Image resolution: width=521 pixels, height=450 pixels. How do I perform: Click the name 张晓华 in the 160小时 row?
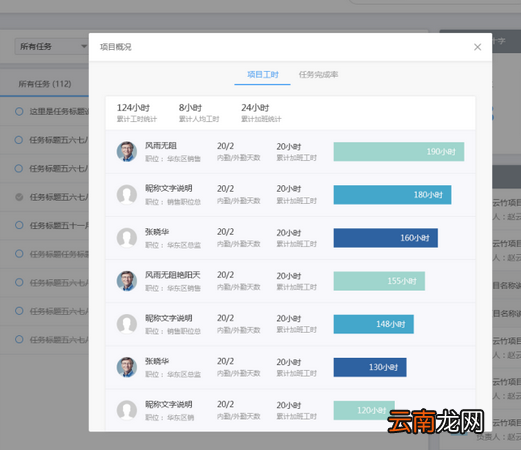pos(157,231)
